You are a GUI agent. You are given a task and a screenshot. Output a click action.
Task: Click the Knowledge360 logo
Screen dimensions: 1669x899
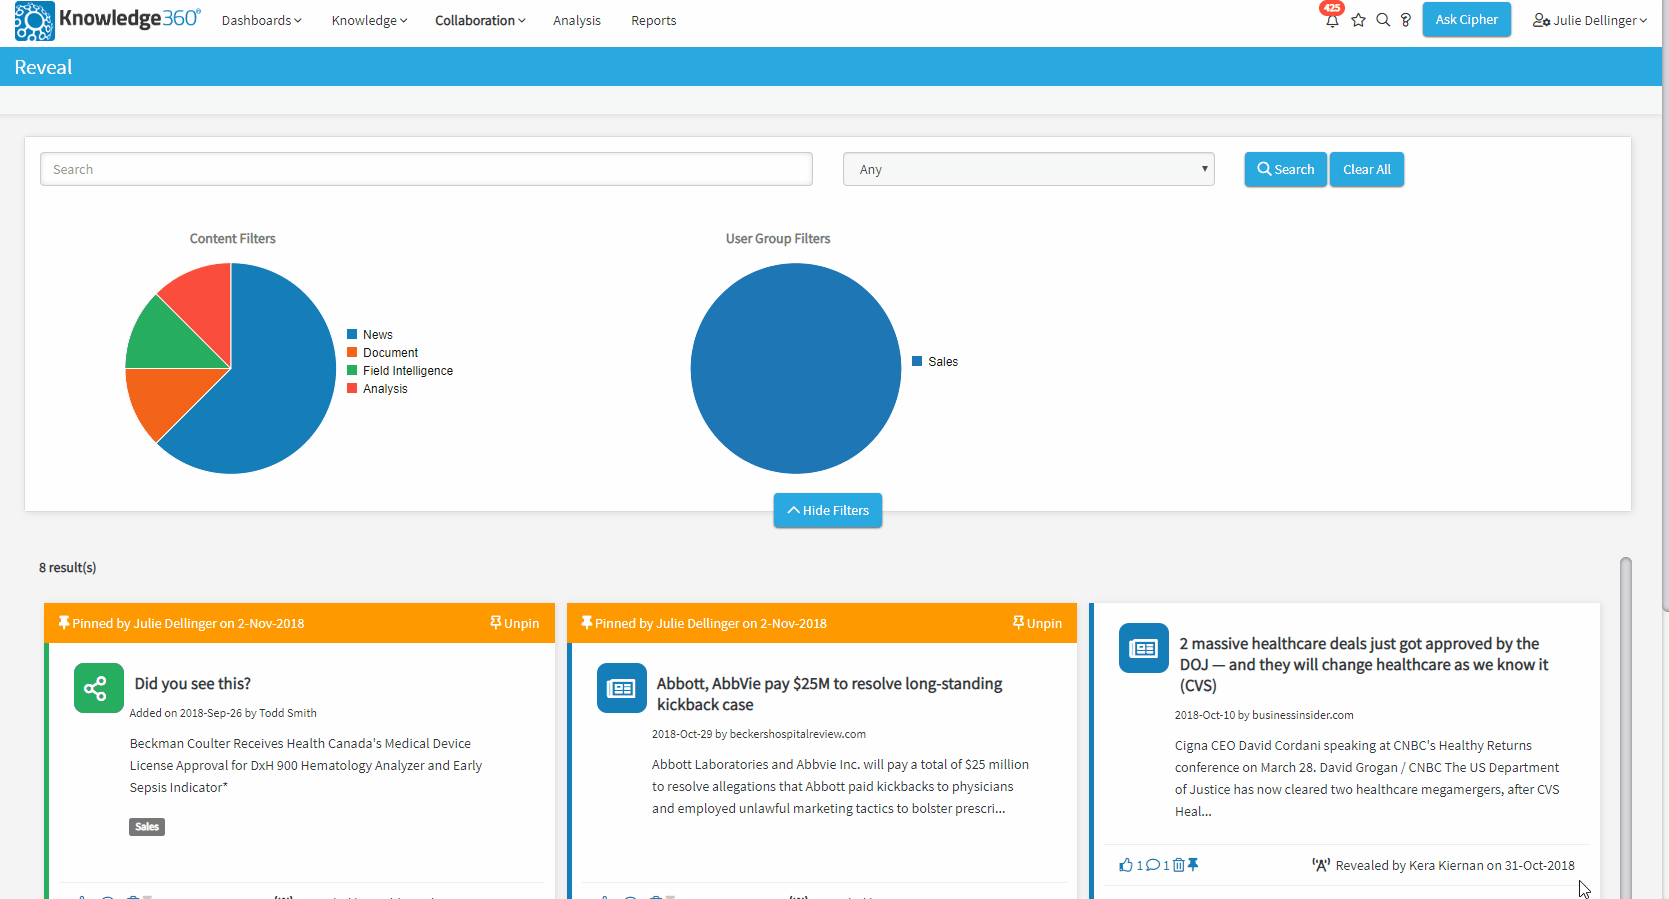point(107,20)
